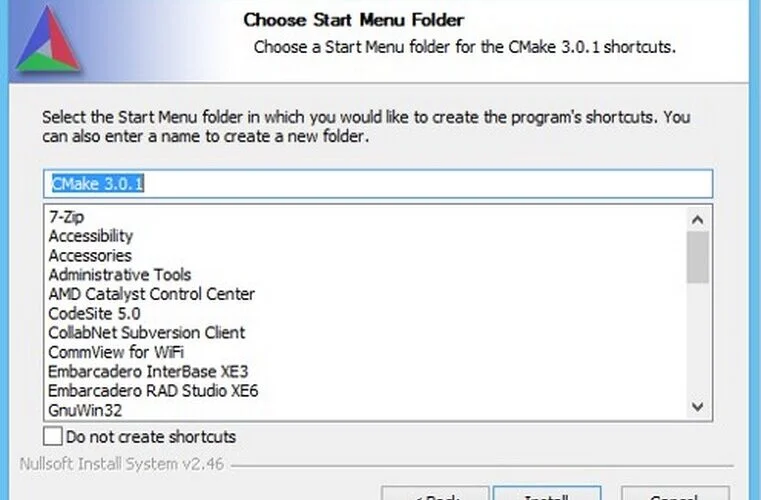Choose Administrative Tools in the list
761x500 pixels.
120,275
